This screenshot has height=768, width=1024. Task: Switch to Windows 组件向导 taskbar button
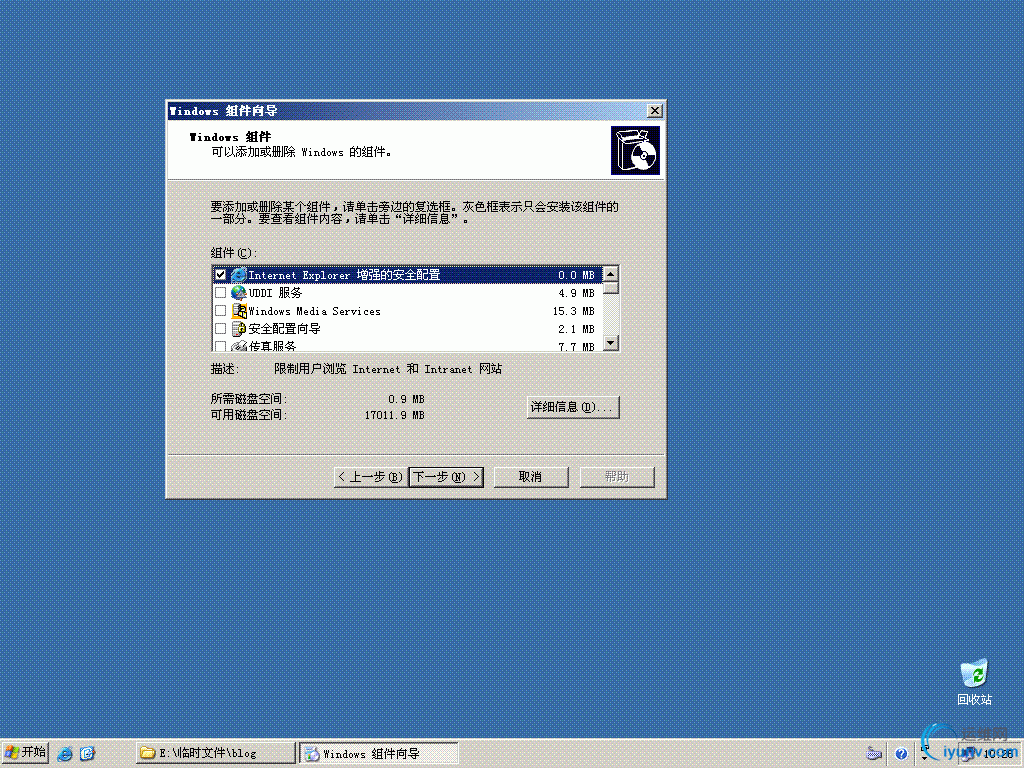(x=379, y=753)
